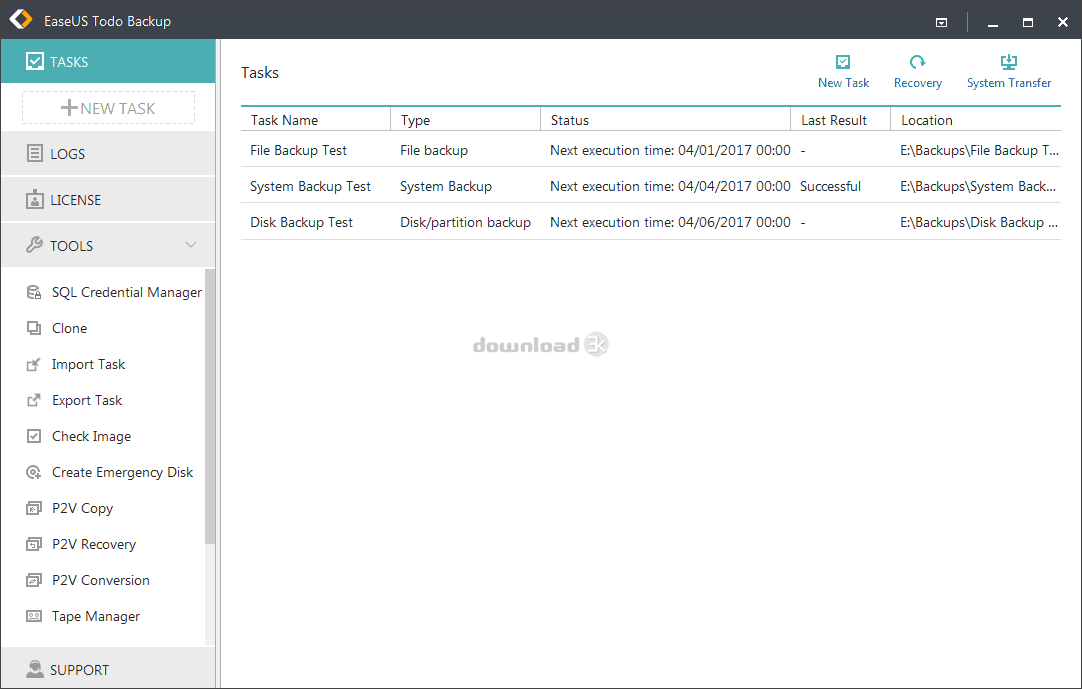Click the Tape Manager icon
This screenshot has height=689, width=1082.
click(34, 616)
